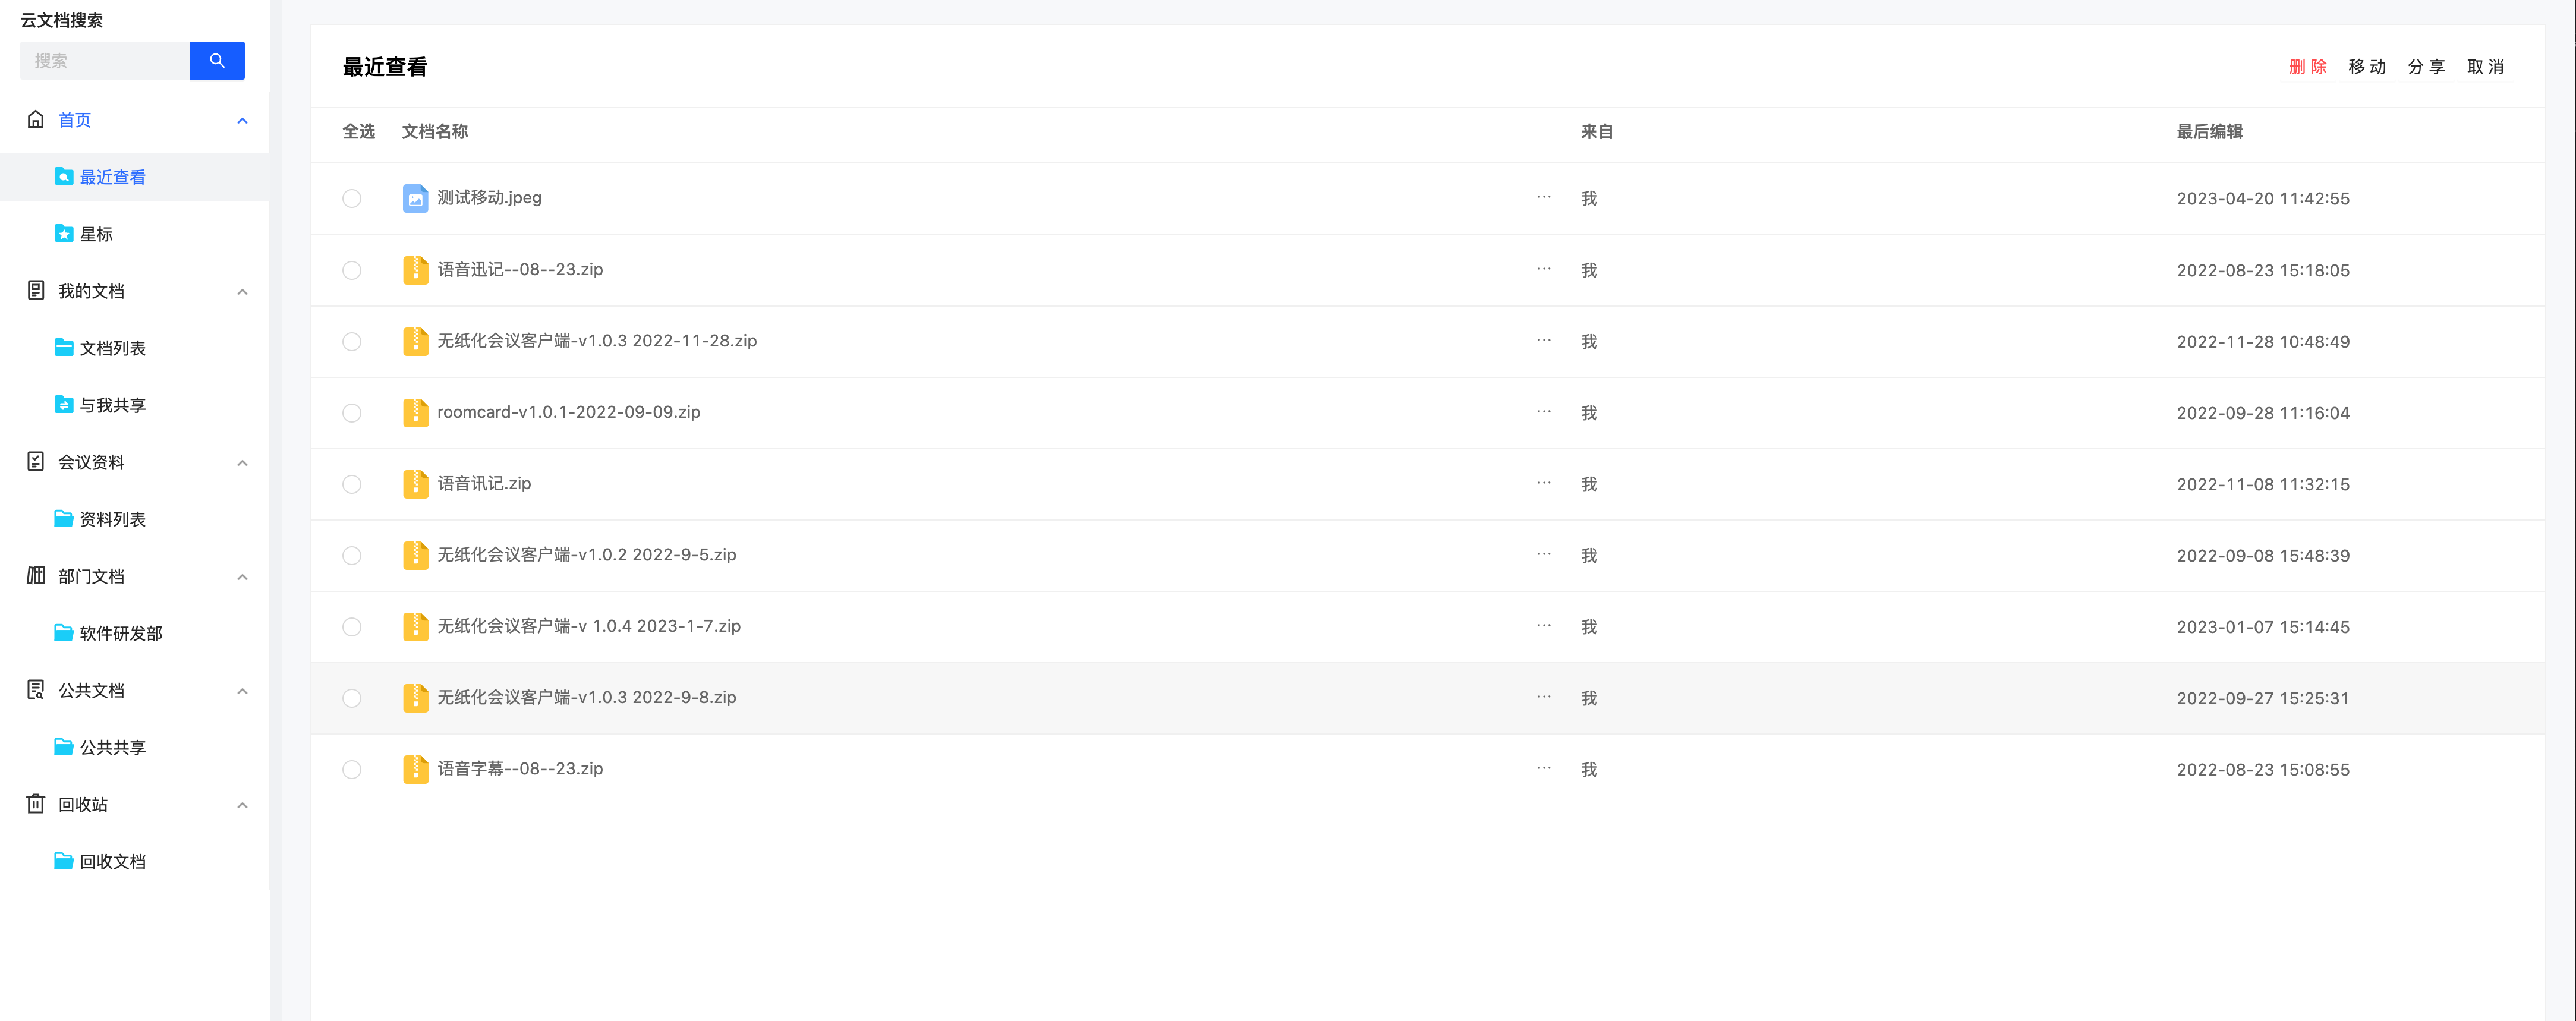Screen dimensions: 2576x1021
Task: Click the 会议资料 checklist icon
Action: [36, 461]
